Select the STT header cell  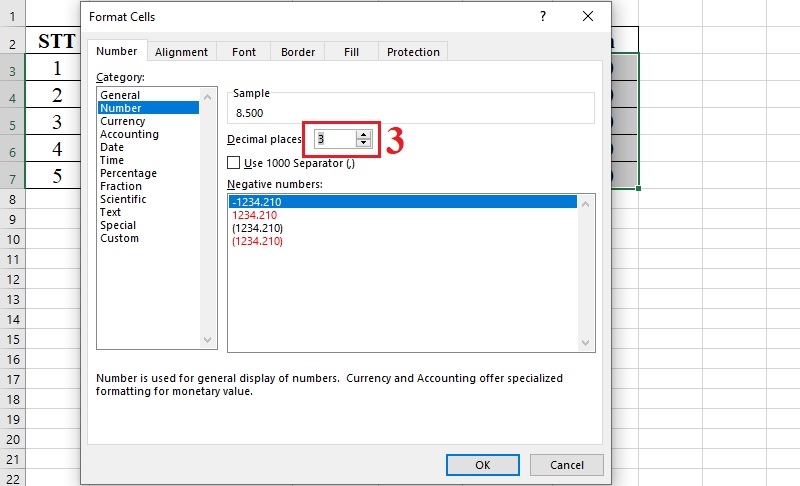click(53, 40)
